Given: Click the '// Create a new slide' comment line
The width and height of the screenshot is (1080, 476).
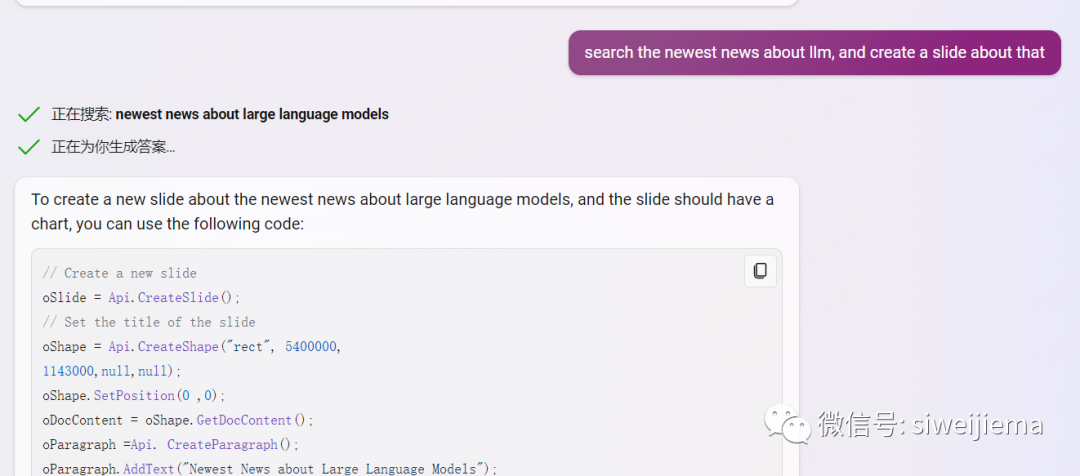Looking at the screenshot, I should point(119,273).
